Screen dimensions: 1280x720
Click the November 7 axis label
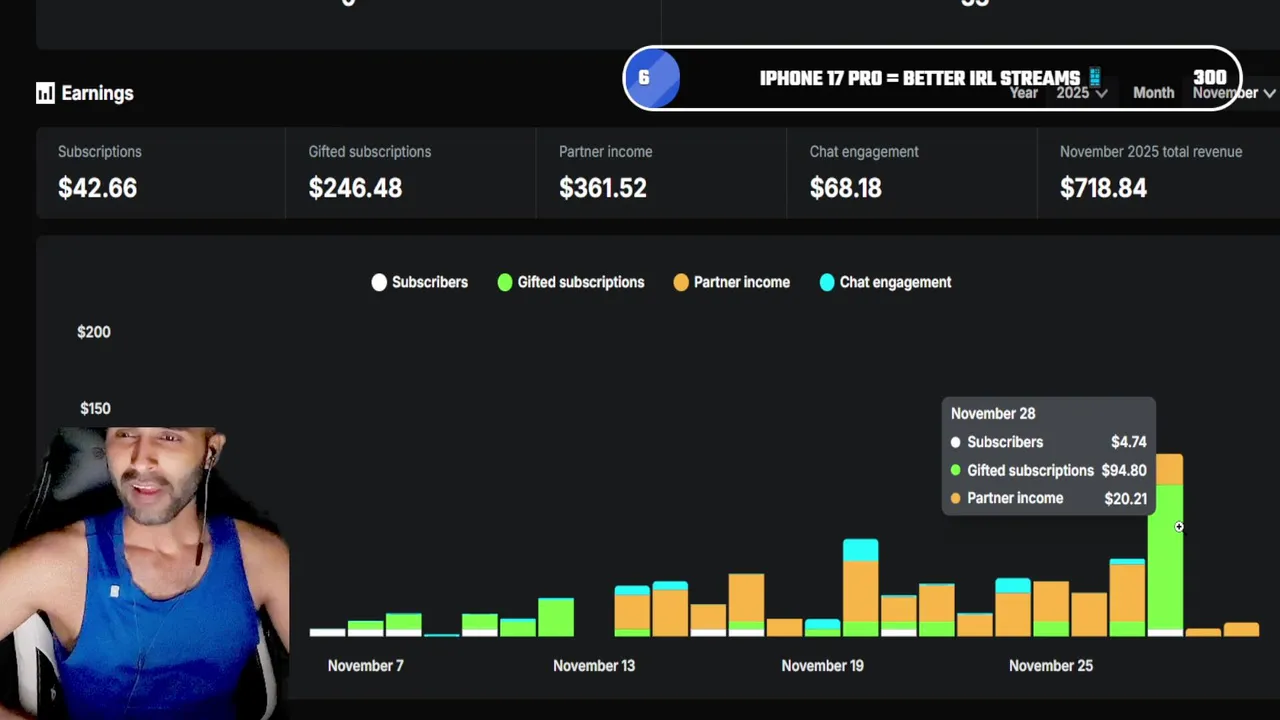click(x=366, y=666)
